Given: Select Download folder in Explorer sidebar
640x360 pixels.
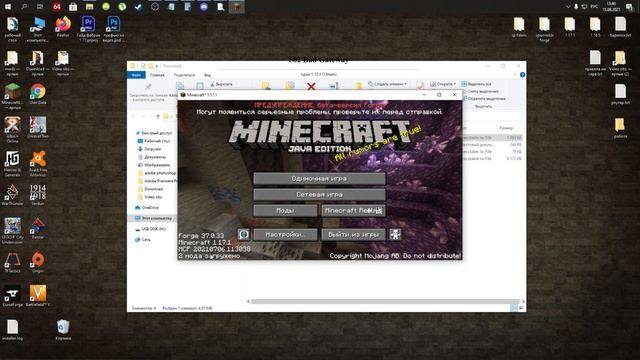Looking at the screenshot, I should pyautogui.click(x=151, y=189).
